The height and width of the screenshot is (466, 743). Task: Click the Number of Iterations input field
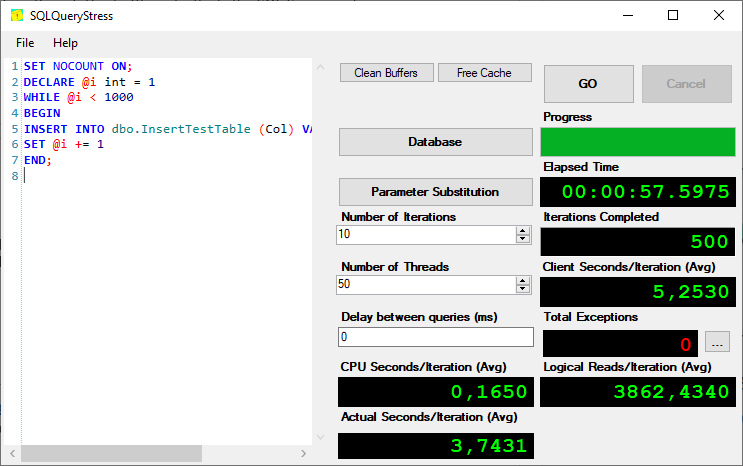coord(425,235)
